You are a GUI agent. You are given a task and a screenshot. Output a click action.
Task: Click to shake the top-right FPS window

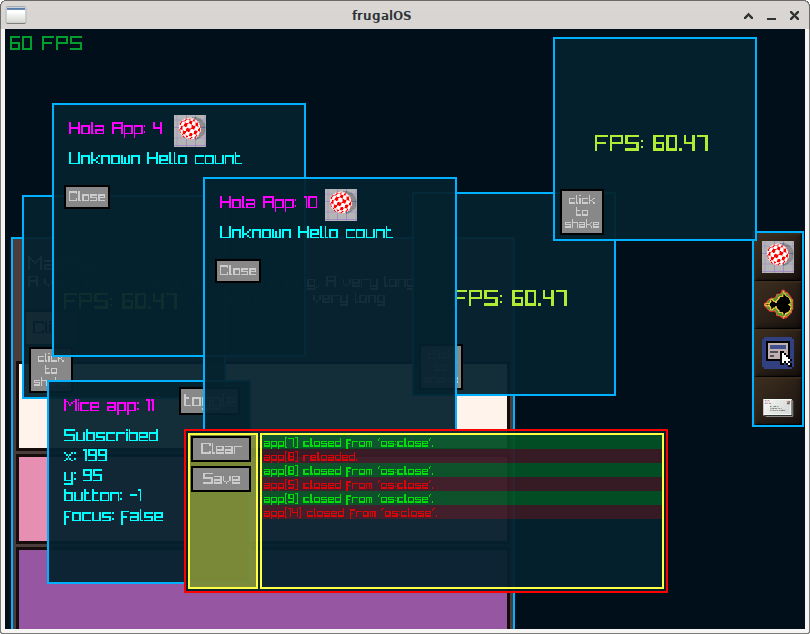point(581,212)
